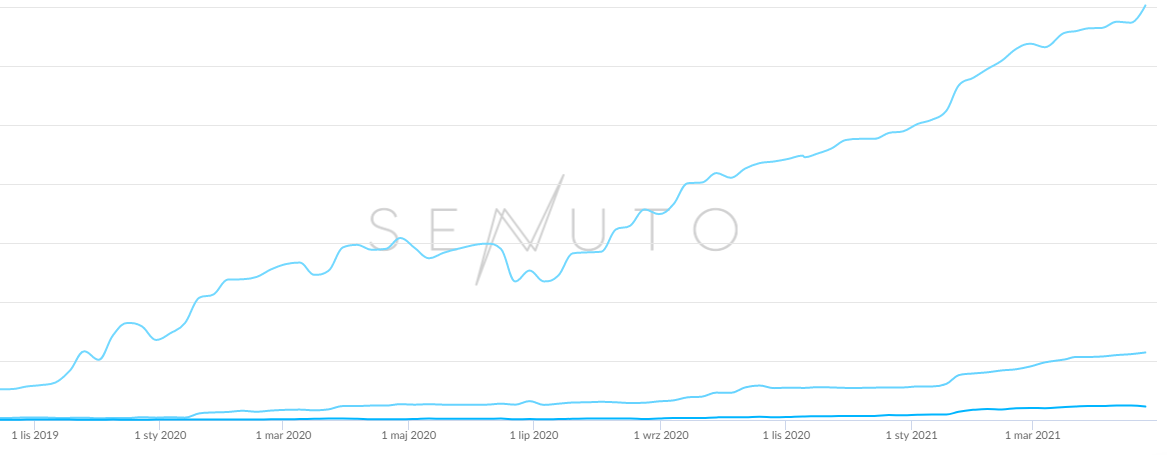Click the top line's left starting point
Screen dimensions: 1167x455
point(3,389)
